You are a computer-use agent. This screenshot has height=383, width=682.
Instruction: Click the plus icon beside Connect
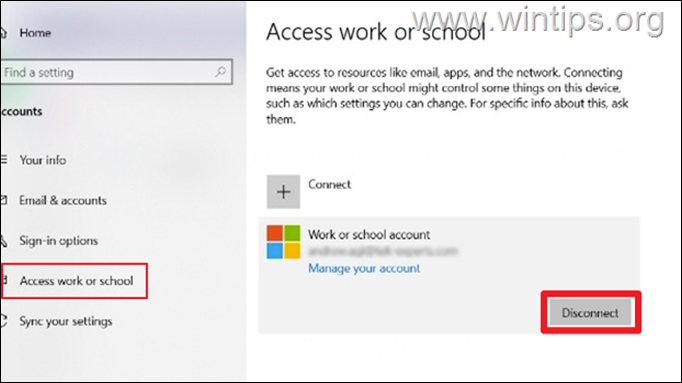pyautogui.click(x=283, y=192)
